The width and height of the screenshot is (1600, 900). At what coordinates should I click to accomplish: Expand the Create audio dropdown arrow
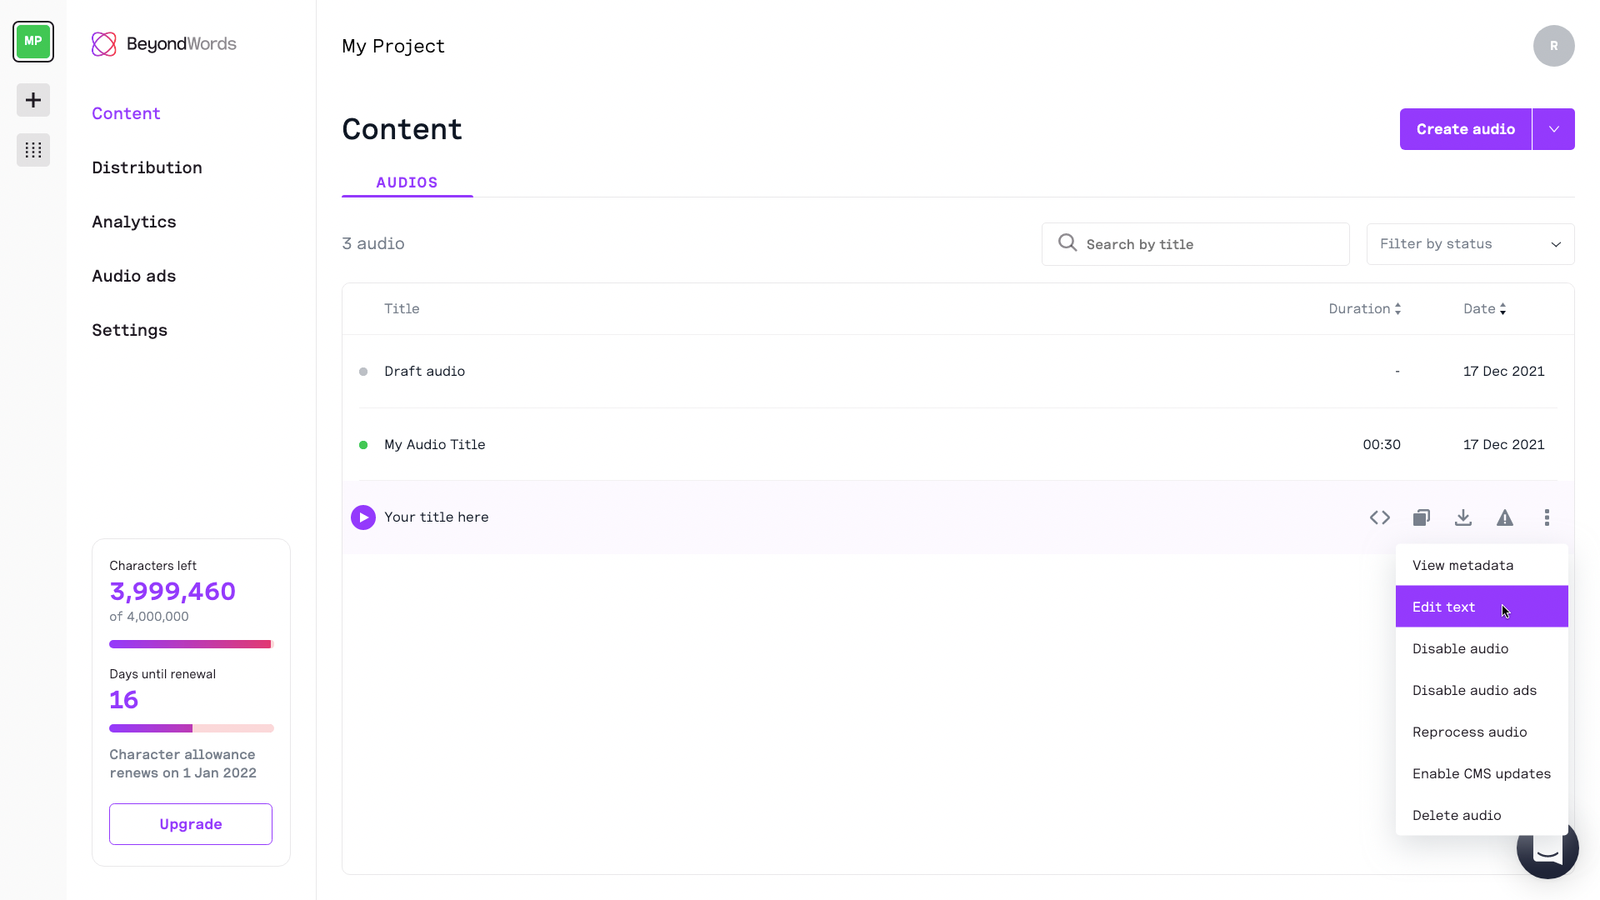coord(1553,129)
